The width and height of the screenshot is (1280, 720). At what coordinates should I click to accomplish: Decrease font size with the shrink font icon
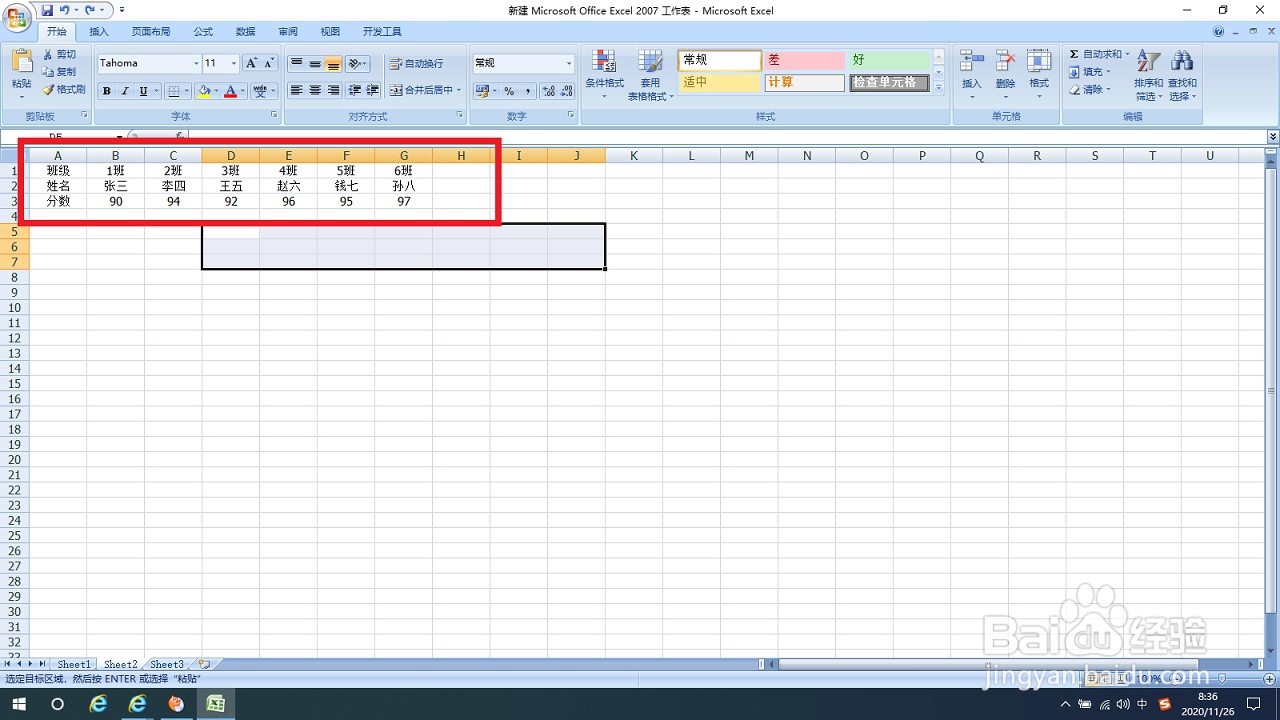point(269,63)
